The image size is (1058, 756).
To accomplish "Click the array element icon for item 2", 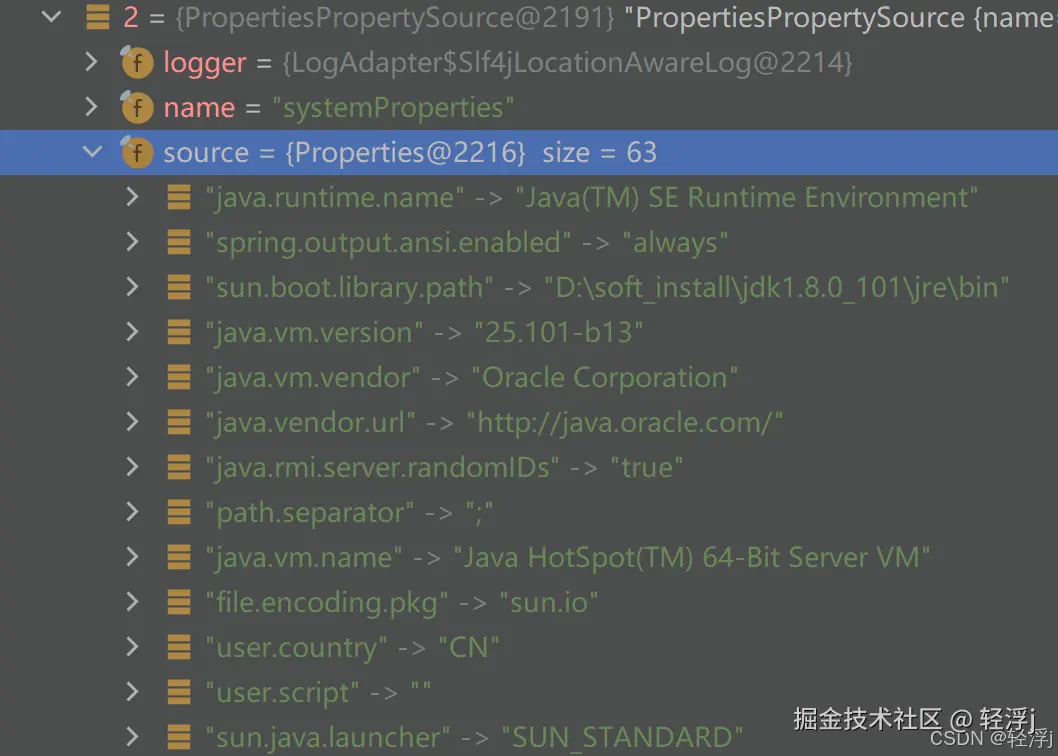I will pyautogui.click(x=98, y=17).
